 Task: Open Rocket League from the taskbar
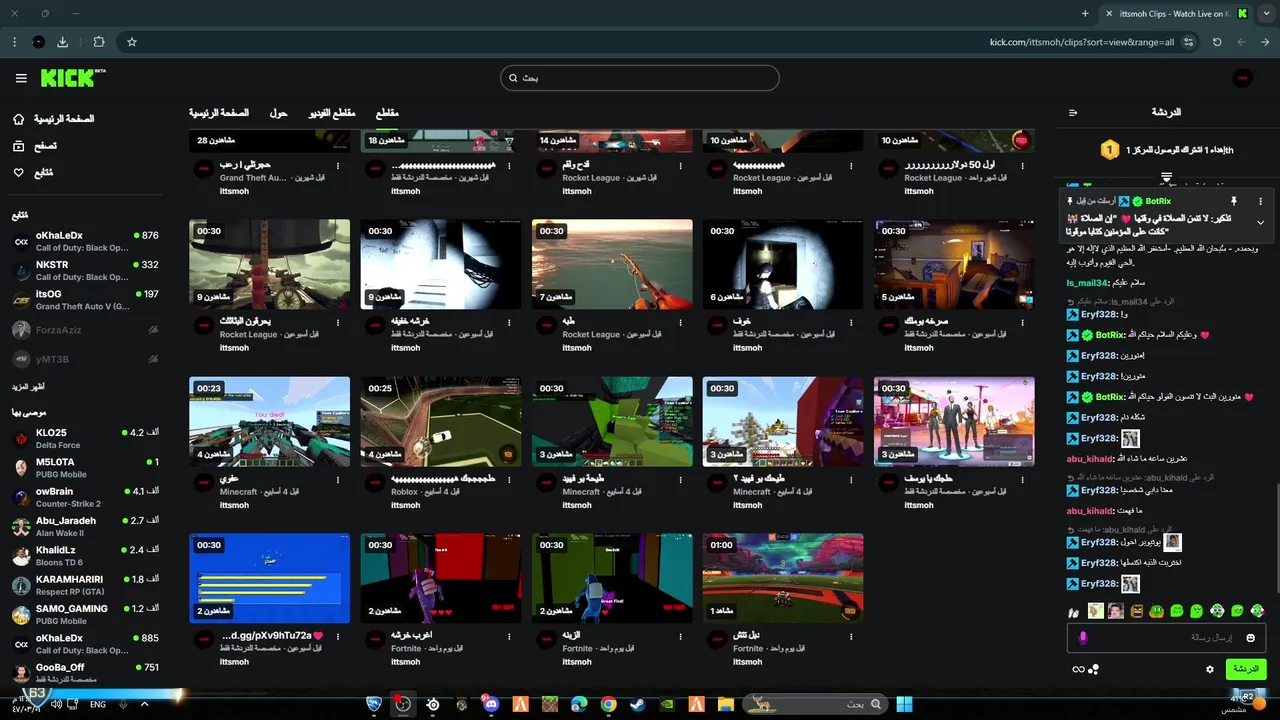(x=374, y=704)
